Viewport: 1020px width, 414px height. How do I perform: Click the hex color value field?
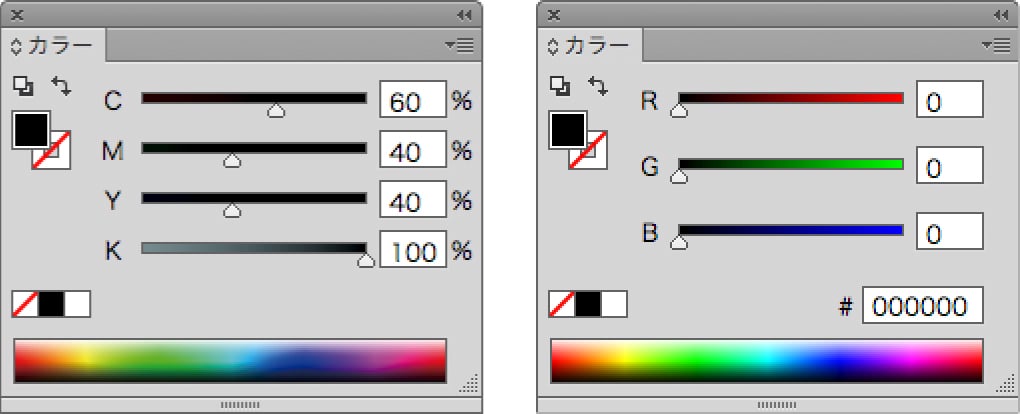click(922, 307)
